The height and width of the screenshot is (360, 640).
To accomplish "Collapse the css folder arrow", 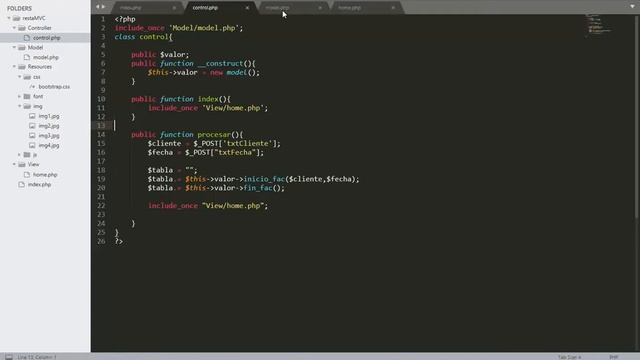I will [20, 77].
